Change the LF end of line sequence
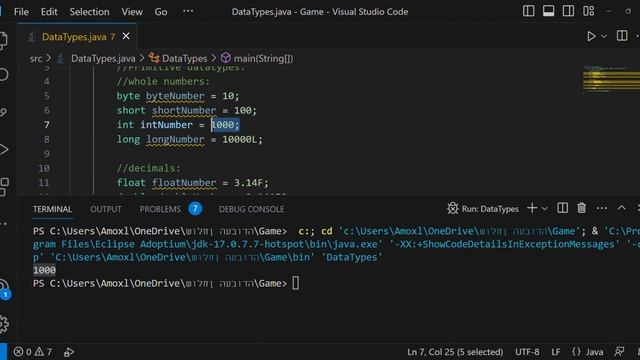The image size is (640, 360). [x=556, y=352]
